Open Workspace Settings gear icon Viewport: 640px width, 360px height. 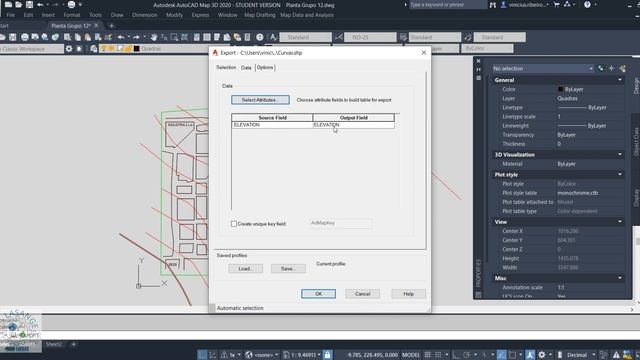point(69,49)
